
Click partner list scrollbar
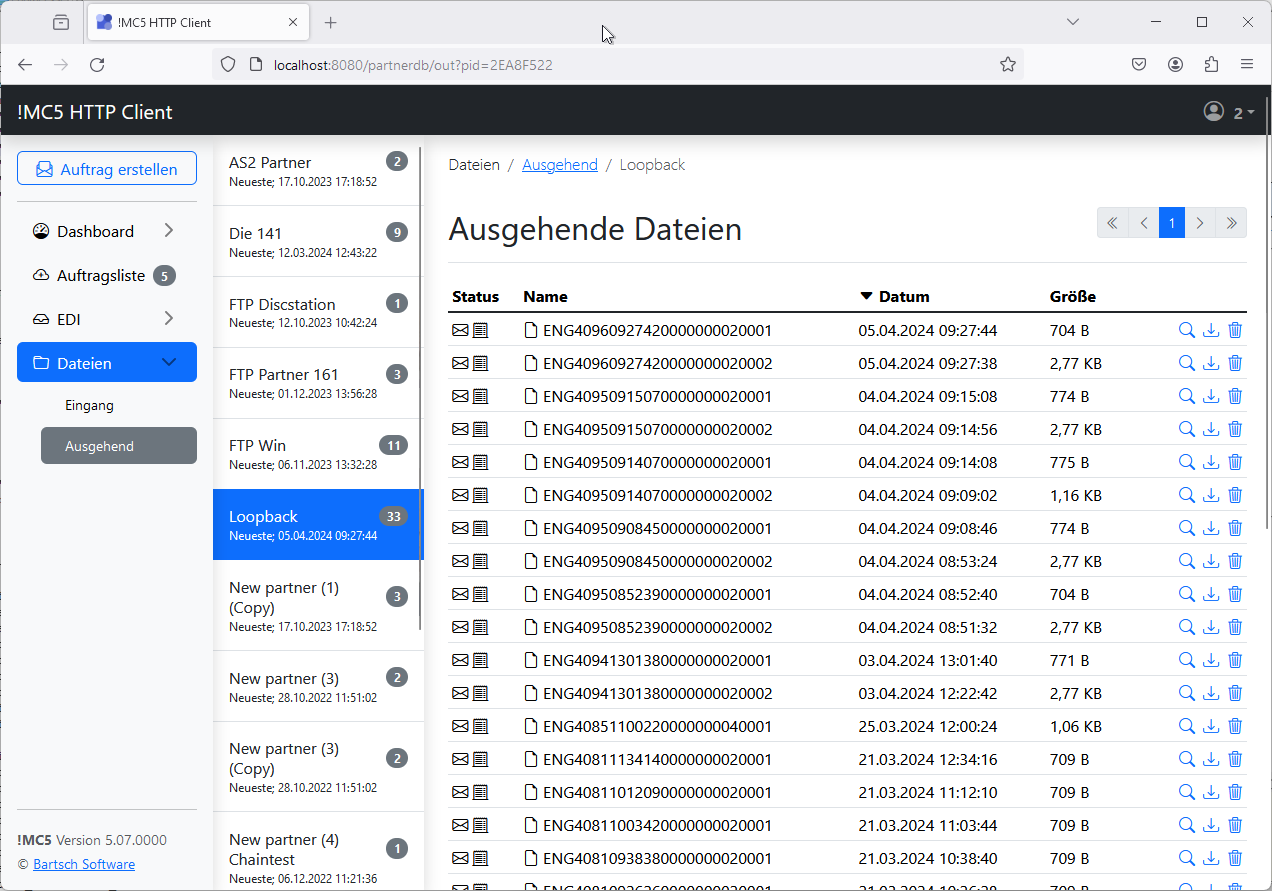[421, 390]
